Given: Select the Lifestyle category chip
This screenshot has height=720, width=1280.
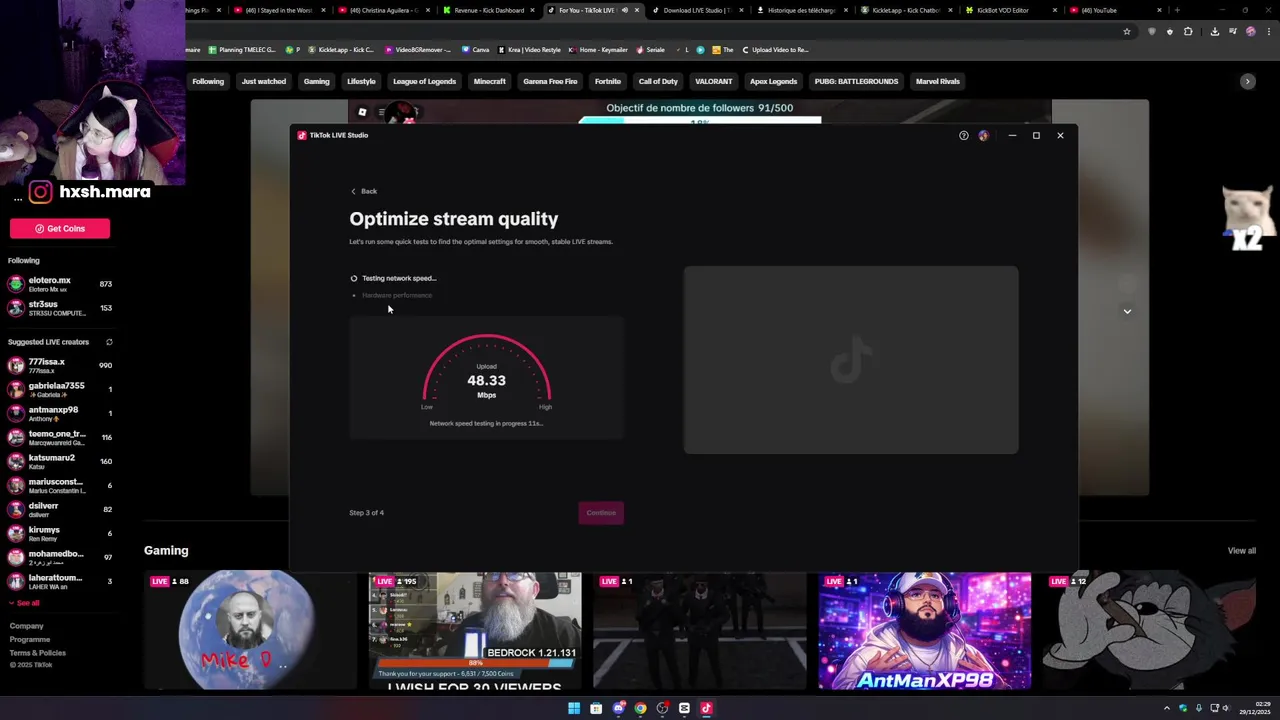Looking at the screenshot, I should pos(361,81).
